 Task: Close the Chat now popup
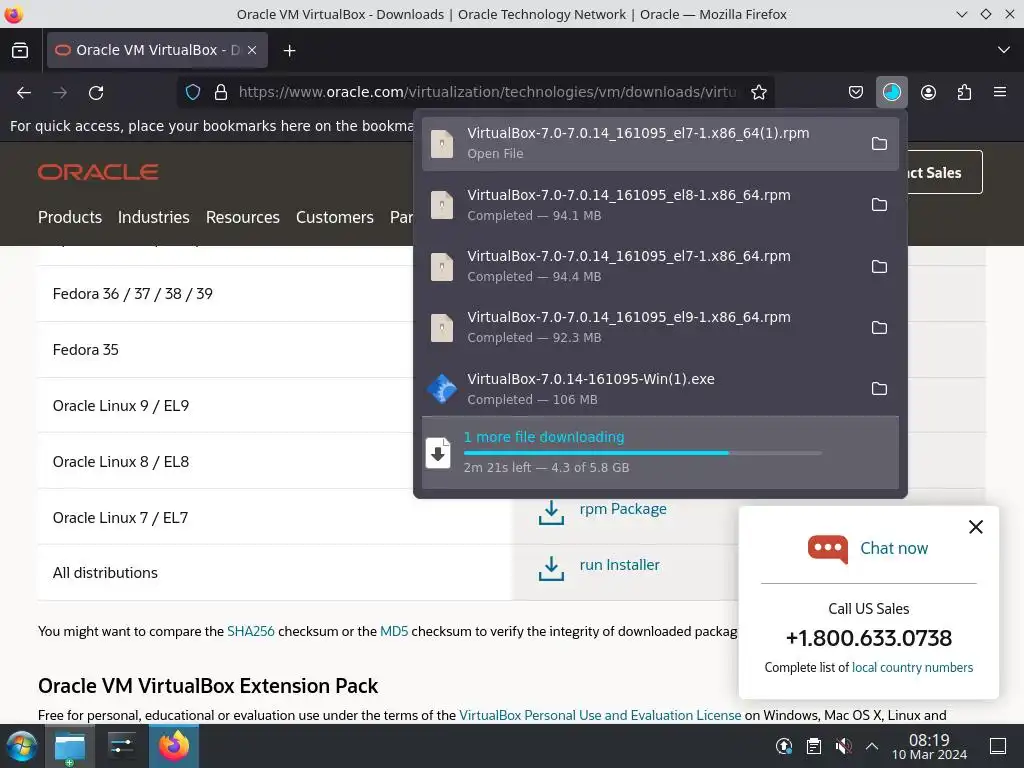coord(976,527)
